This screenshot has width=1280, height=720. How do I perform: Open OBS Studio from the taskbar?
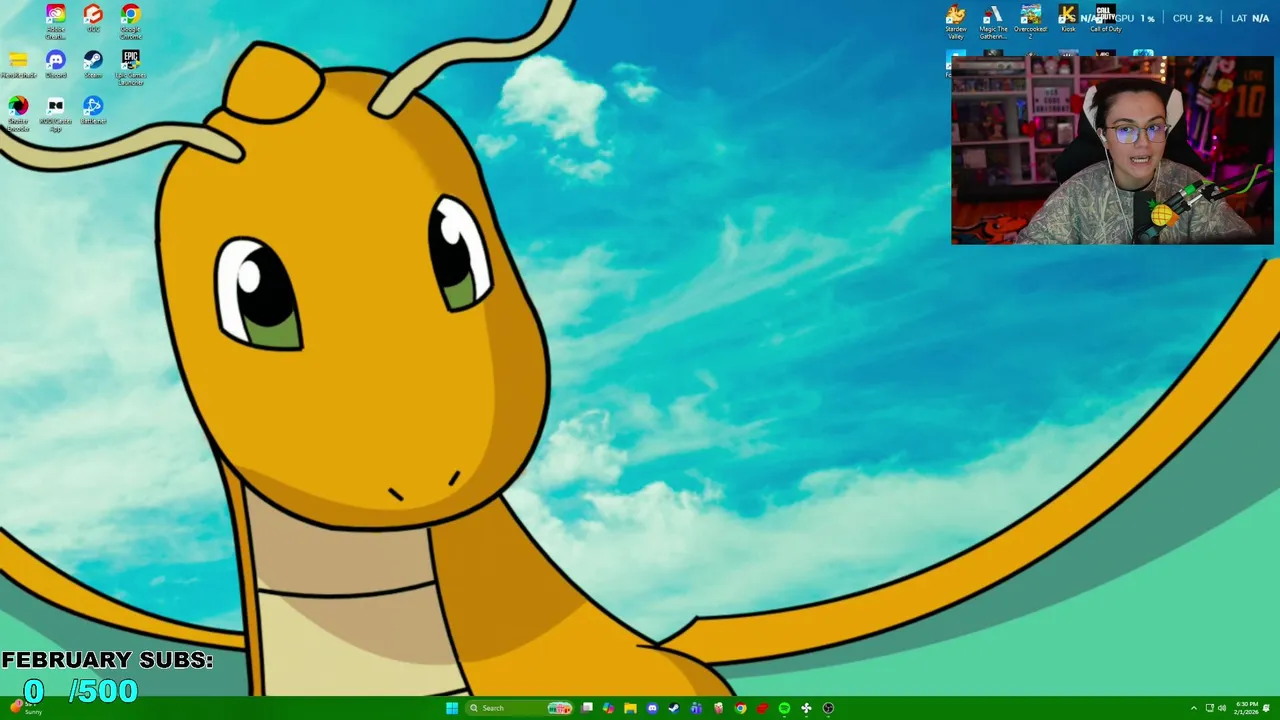pyautogui.click(x=828, y=708)
